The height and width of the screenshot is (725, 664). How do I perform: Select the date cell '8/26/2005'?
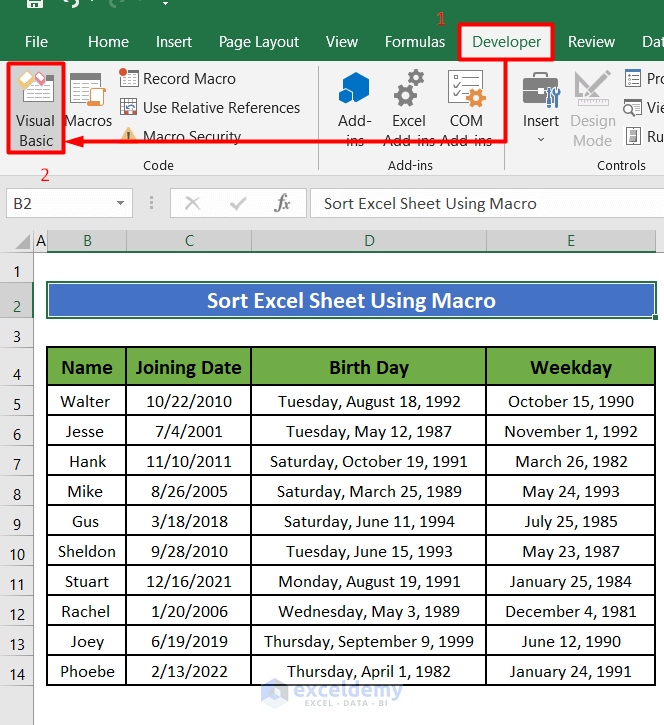[x=189, y=491]
